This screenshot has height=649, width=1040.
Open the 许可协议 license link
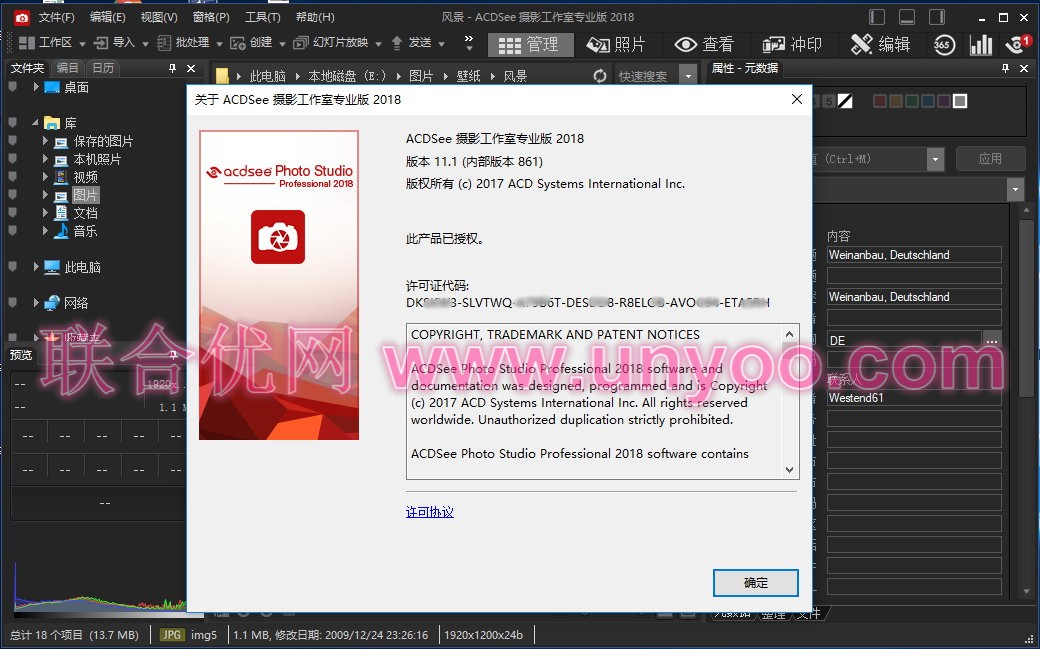430,512
